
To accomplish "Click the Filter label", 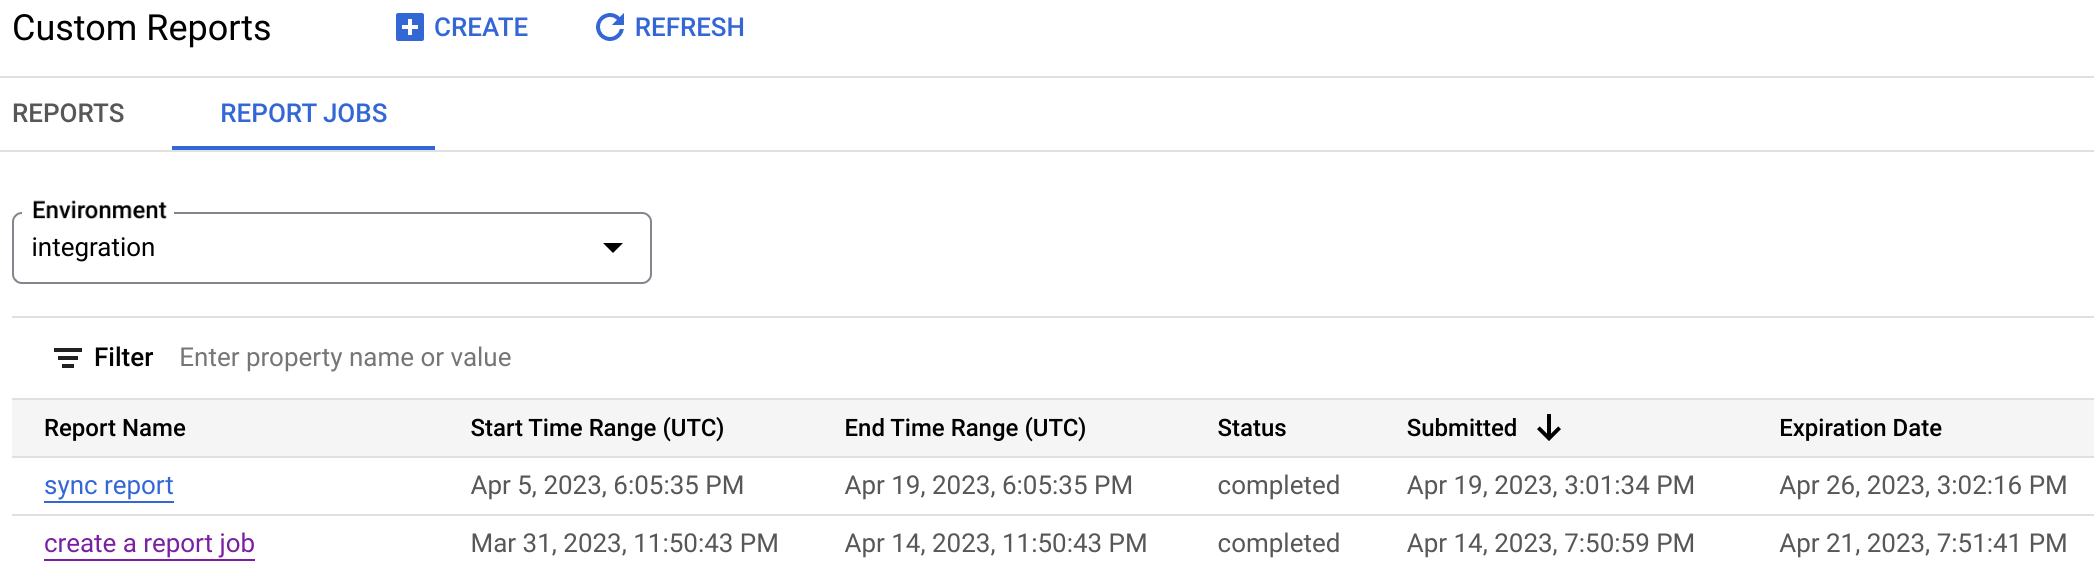I will coord(123,358).
